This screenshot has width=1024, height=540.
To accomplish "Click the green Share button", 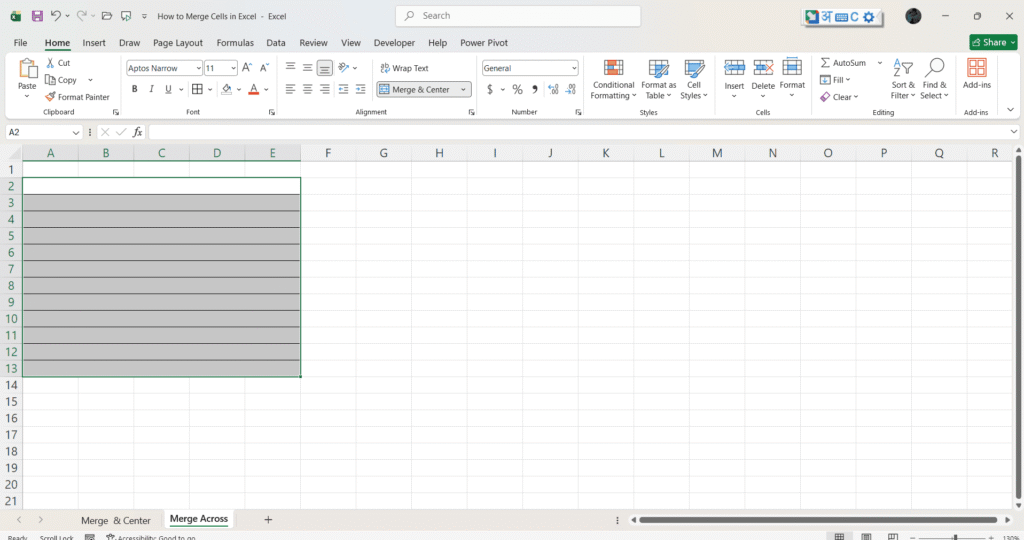I will coord(993,42).
